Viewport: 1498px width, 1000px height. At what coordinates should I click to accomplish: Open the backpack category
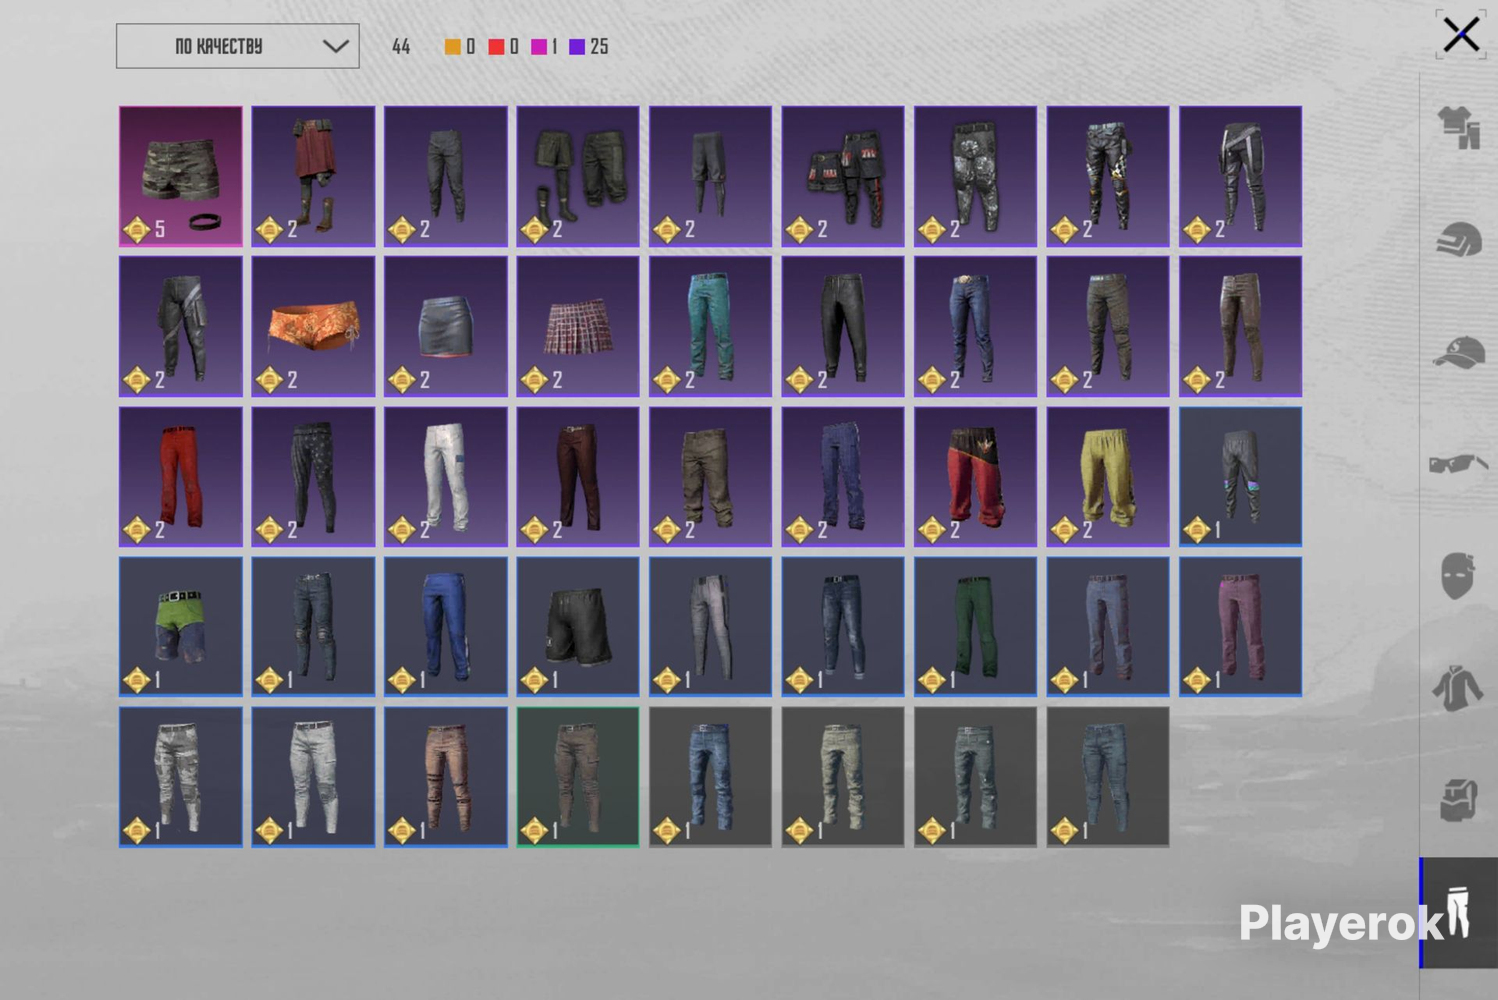tap(1459, 800)
